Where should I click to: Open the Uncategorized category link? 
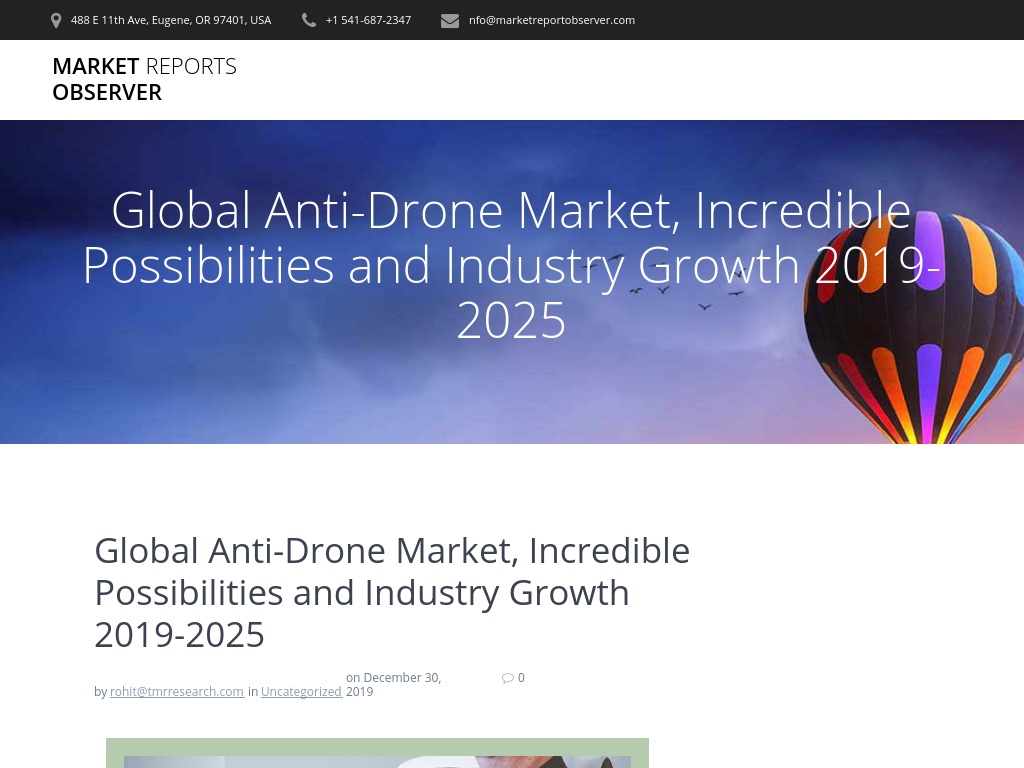pyautogui.click(x=302, y=692)
